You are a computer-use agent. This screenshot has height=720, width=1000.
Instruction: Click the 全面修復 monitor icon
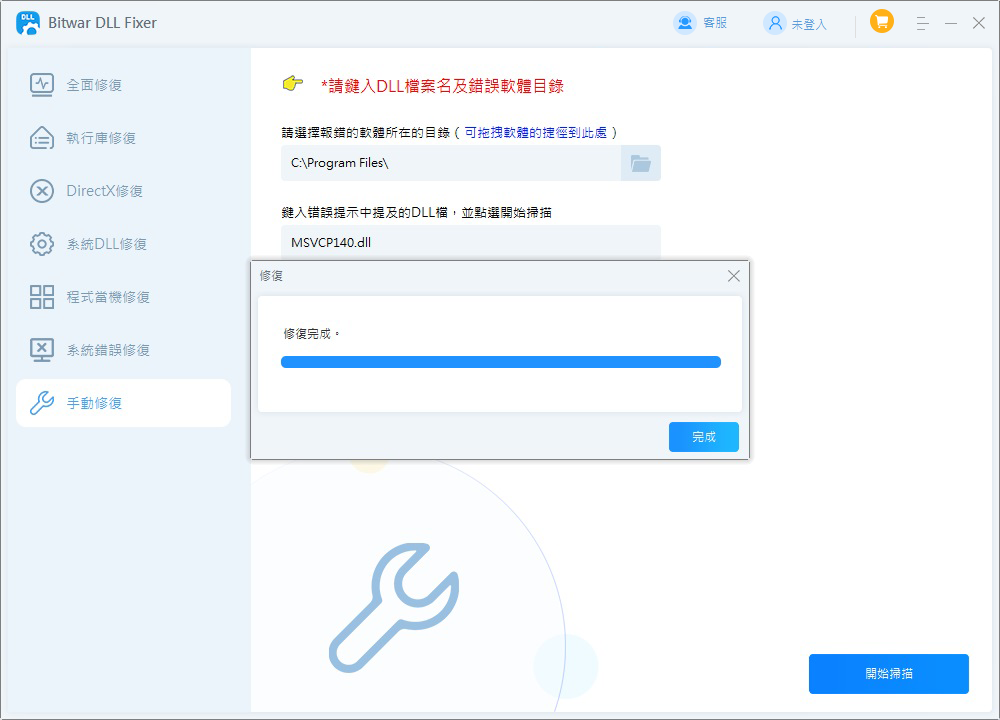point(42,85)
